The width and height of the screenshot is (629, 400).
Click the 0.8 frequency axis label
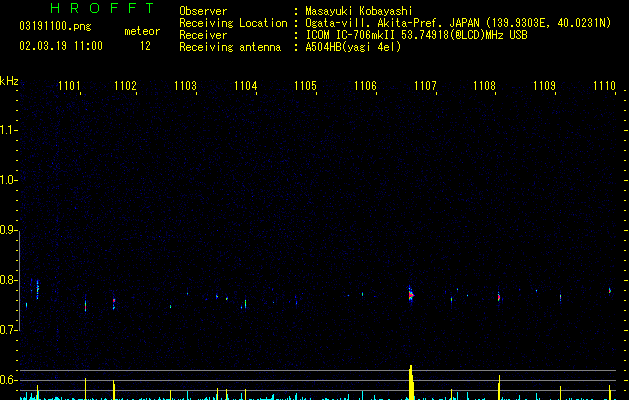(x=7, y=280)
